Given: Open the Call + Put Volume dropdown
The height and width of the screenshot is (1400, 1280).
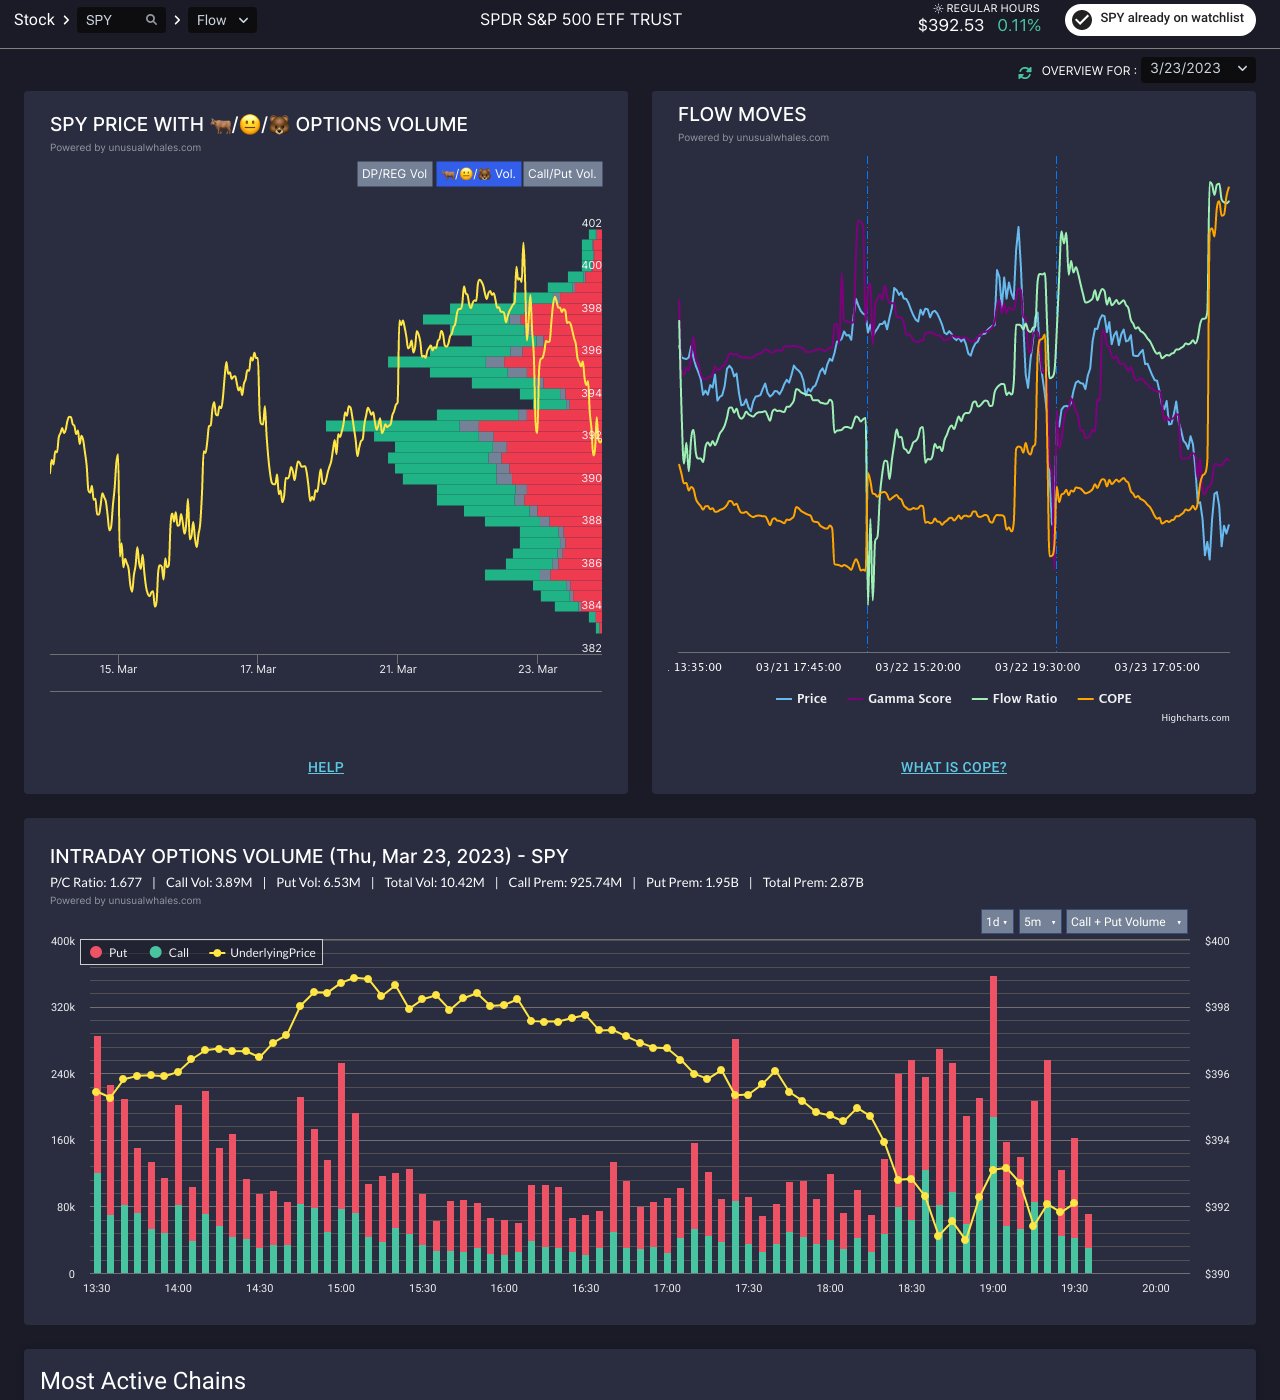Looking at the screenshot, I should 1127,922.
